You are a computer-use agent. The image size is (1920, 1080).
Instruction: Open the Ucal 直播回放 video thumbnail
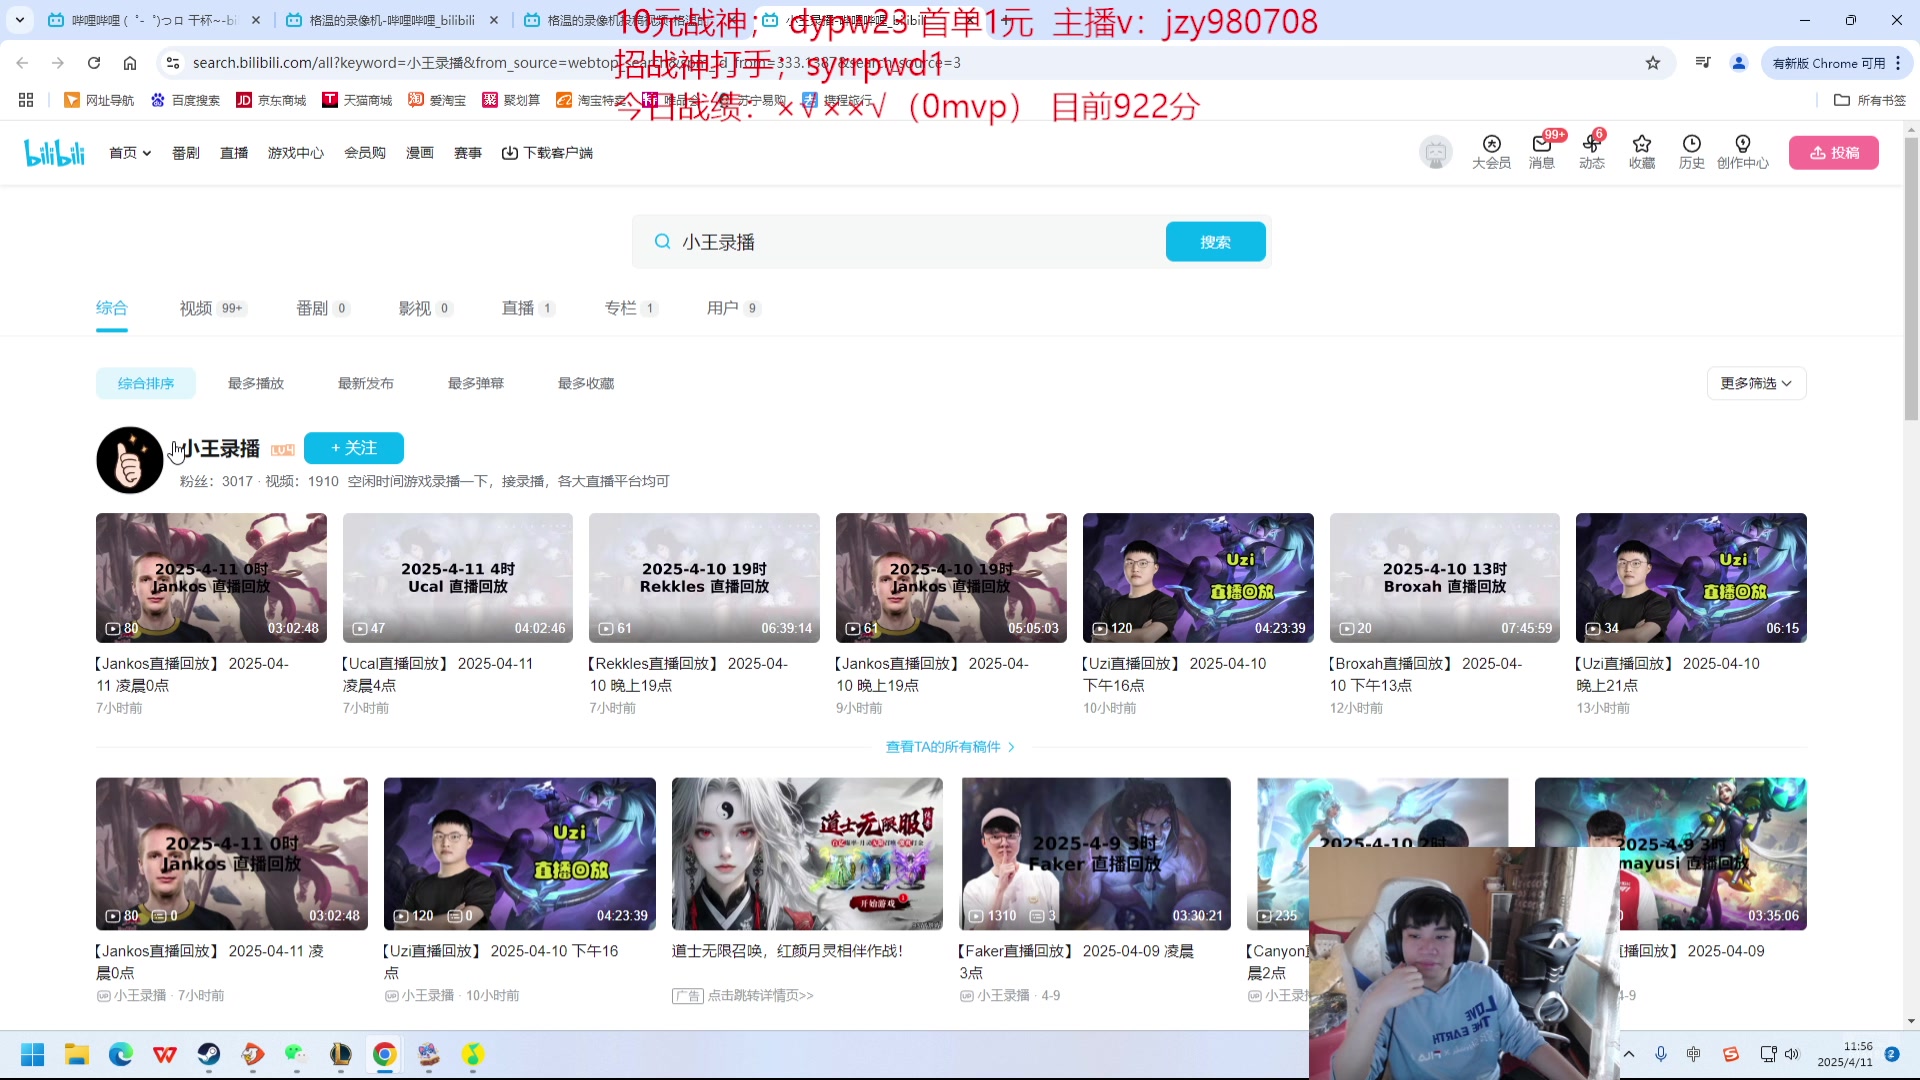tap(458, 578)
